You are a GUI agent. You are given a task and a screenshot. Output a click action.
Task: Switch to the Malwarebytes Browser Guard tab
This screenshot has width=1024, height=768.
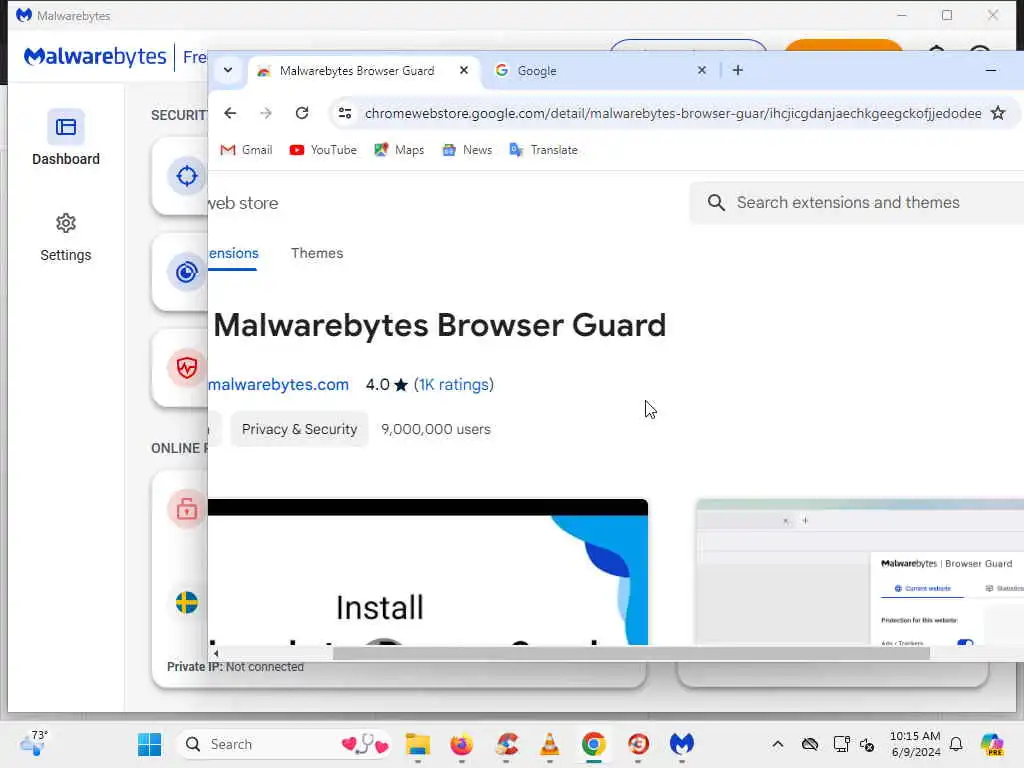(x=357, y=71)
